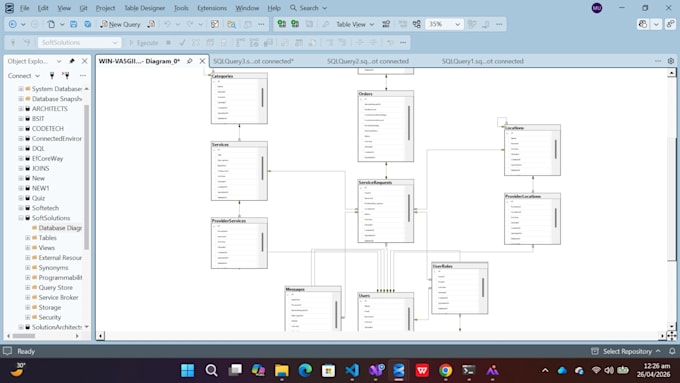Screen dimensions: 680x383
Task: Expand the Programmability folder
Action: (x=27, y=278)
